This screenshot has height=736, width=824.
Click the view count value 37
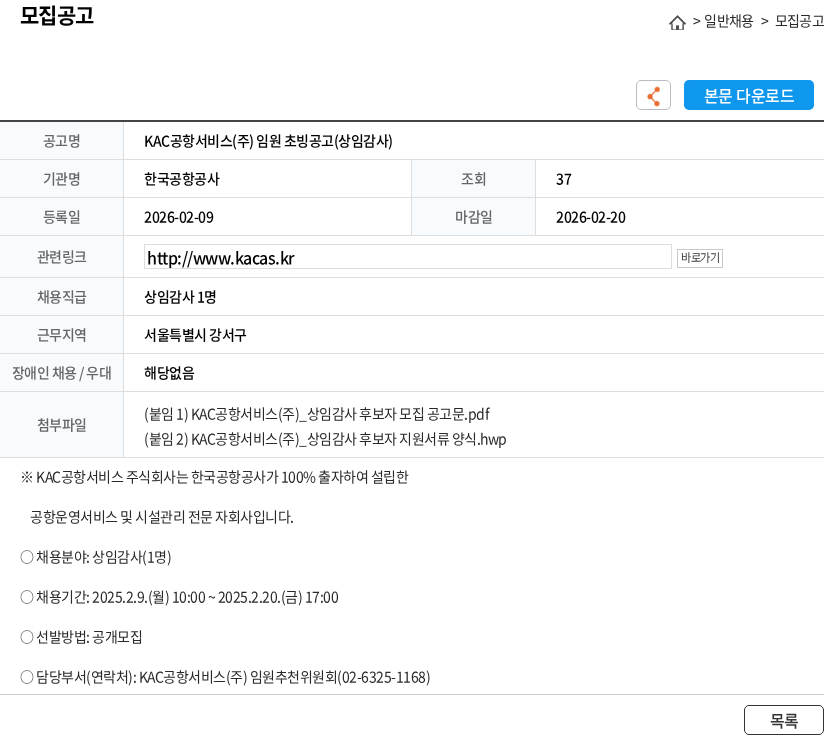[x=563, y=180]
